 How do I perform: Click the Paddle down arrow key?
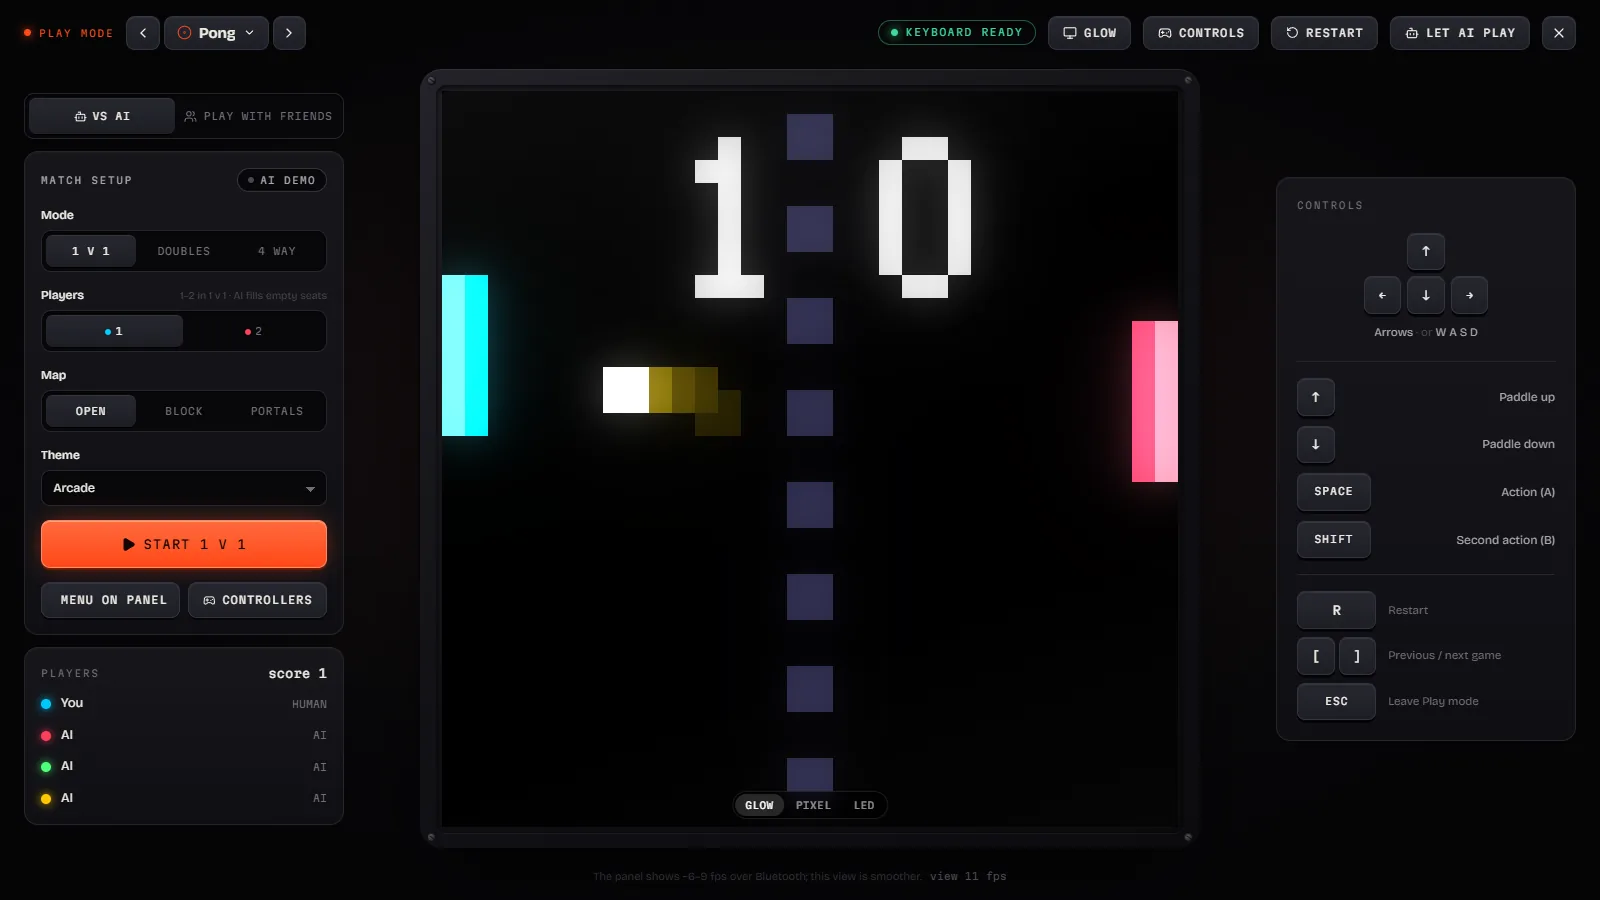point(1316,444)
